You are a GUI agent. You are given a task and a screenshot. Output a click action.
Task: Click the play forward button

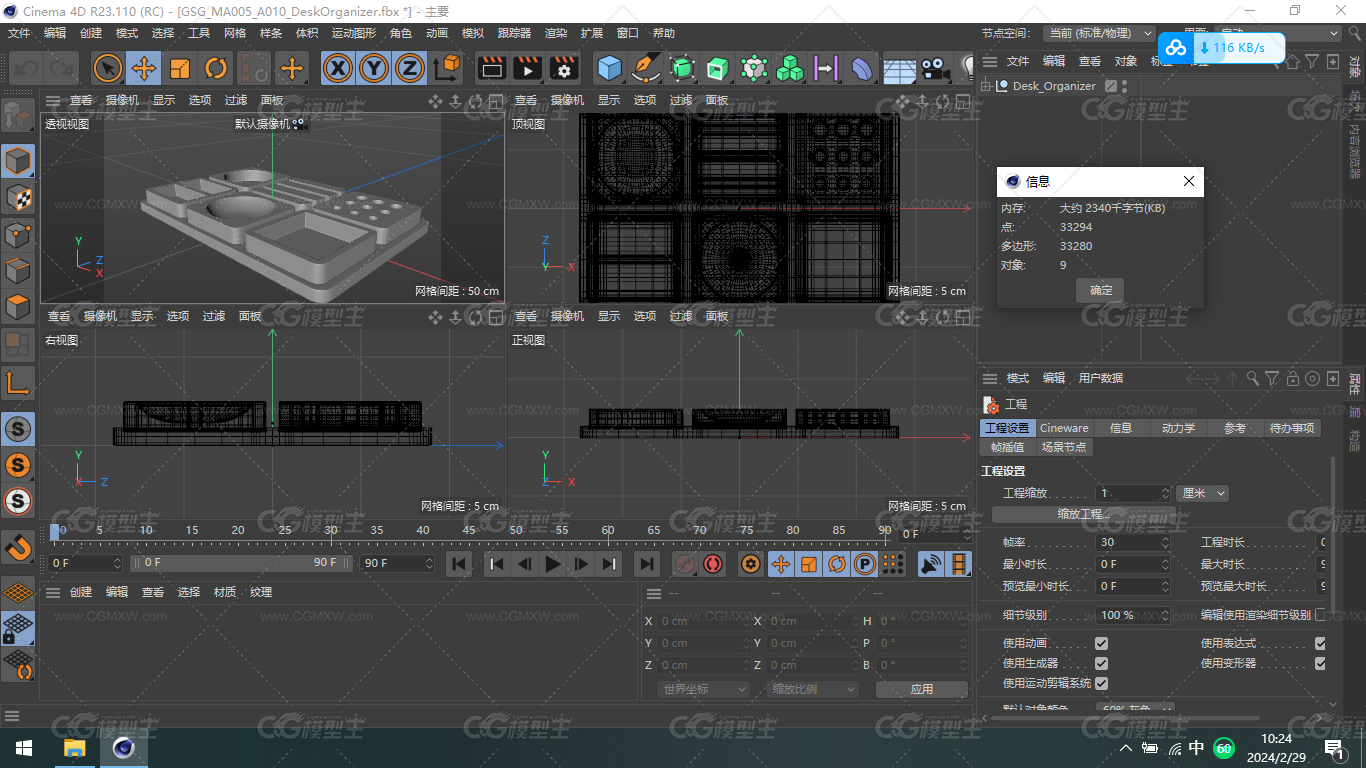552,565
